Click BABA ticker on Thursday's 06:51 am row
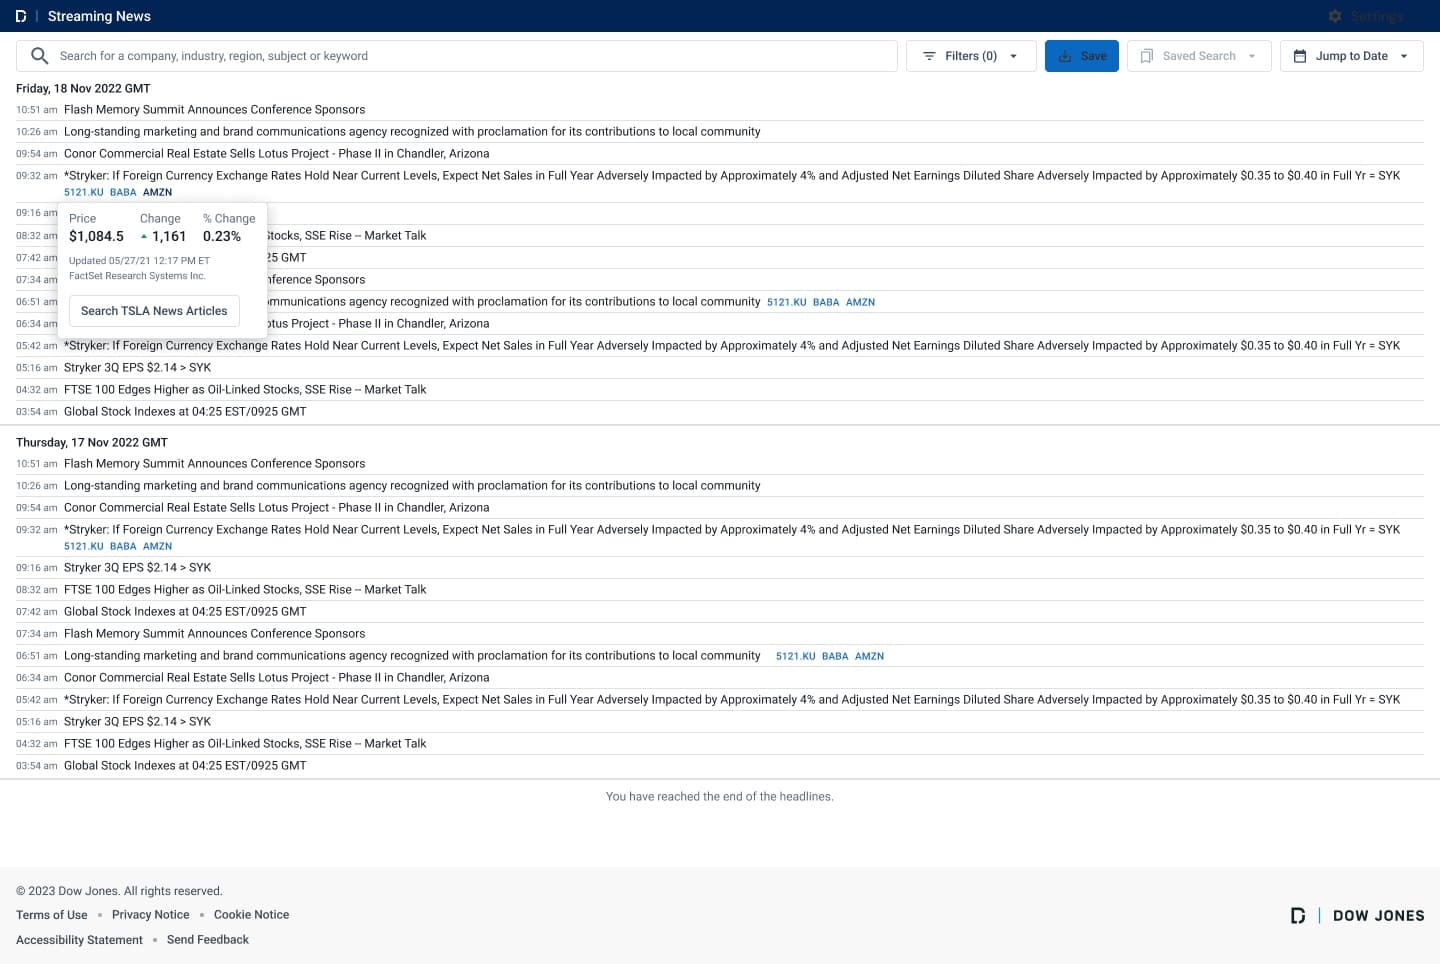 click(x=835, y=656)
